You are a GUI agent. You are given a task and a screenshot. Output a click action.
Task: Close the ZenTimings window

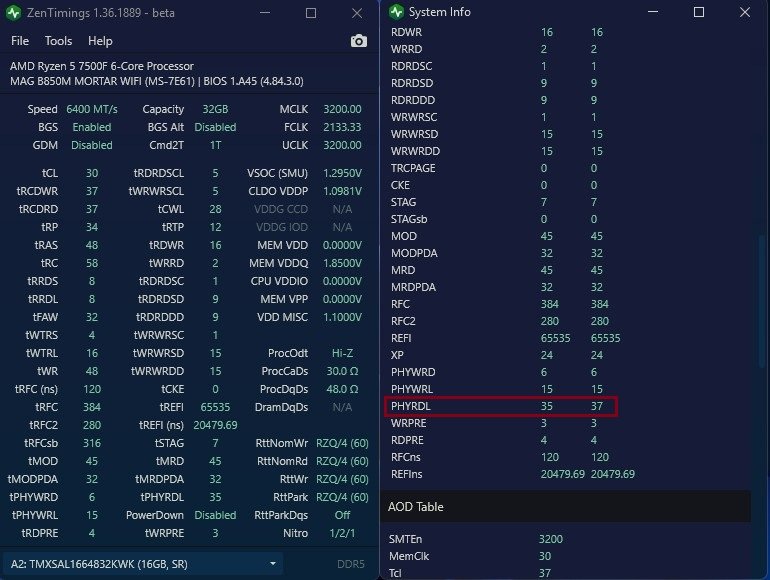(357, 13)
